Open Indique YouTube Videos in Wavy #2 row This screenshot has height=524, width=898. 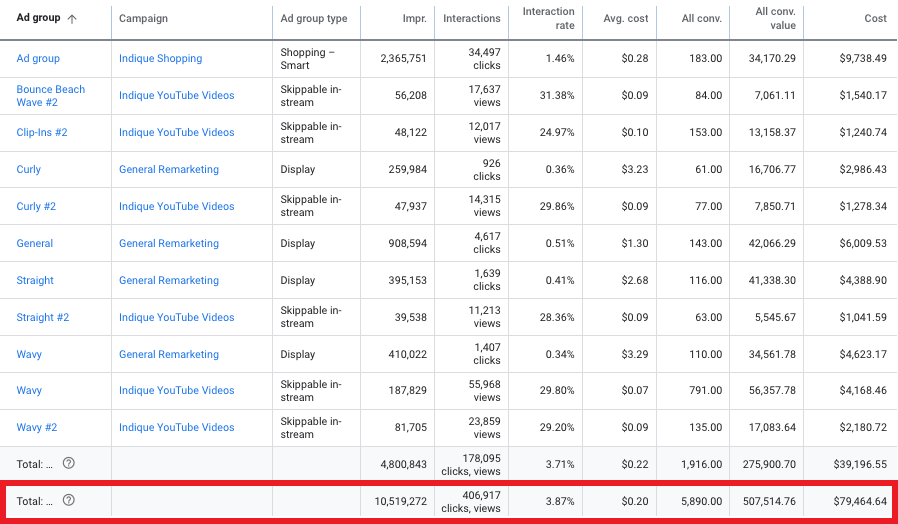point(176,427)
